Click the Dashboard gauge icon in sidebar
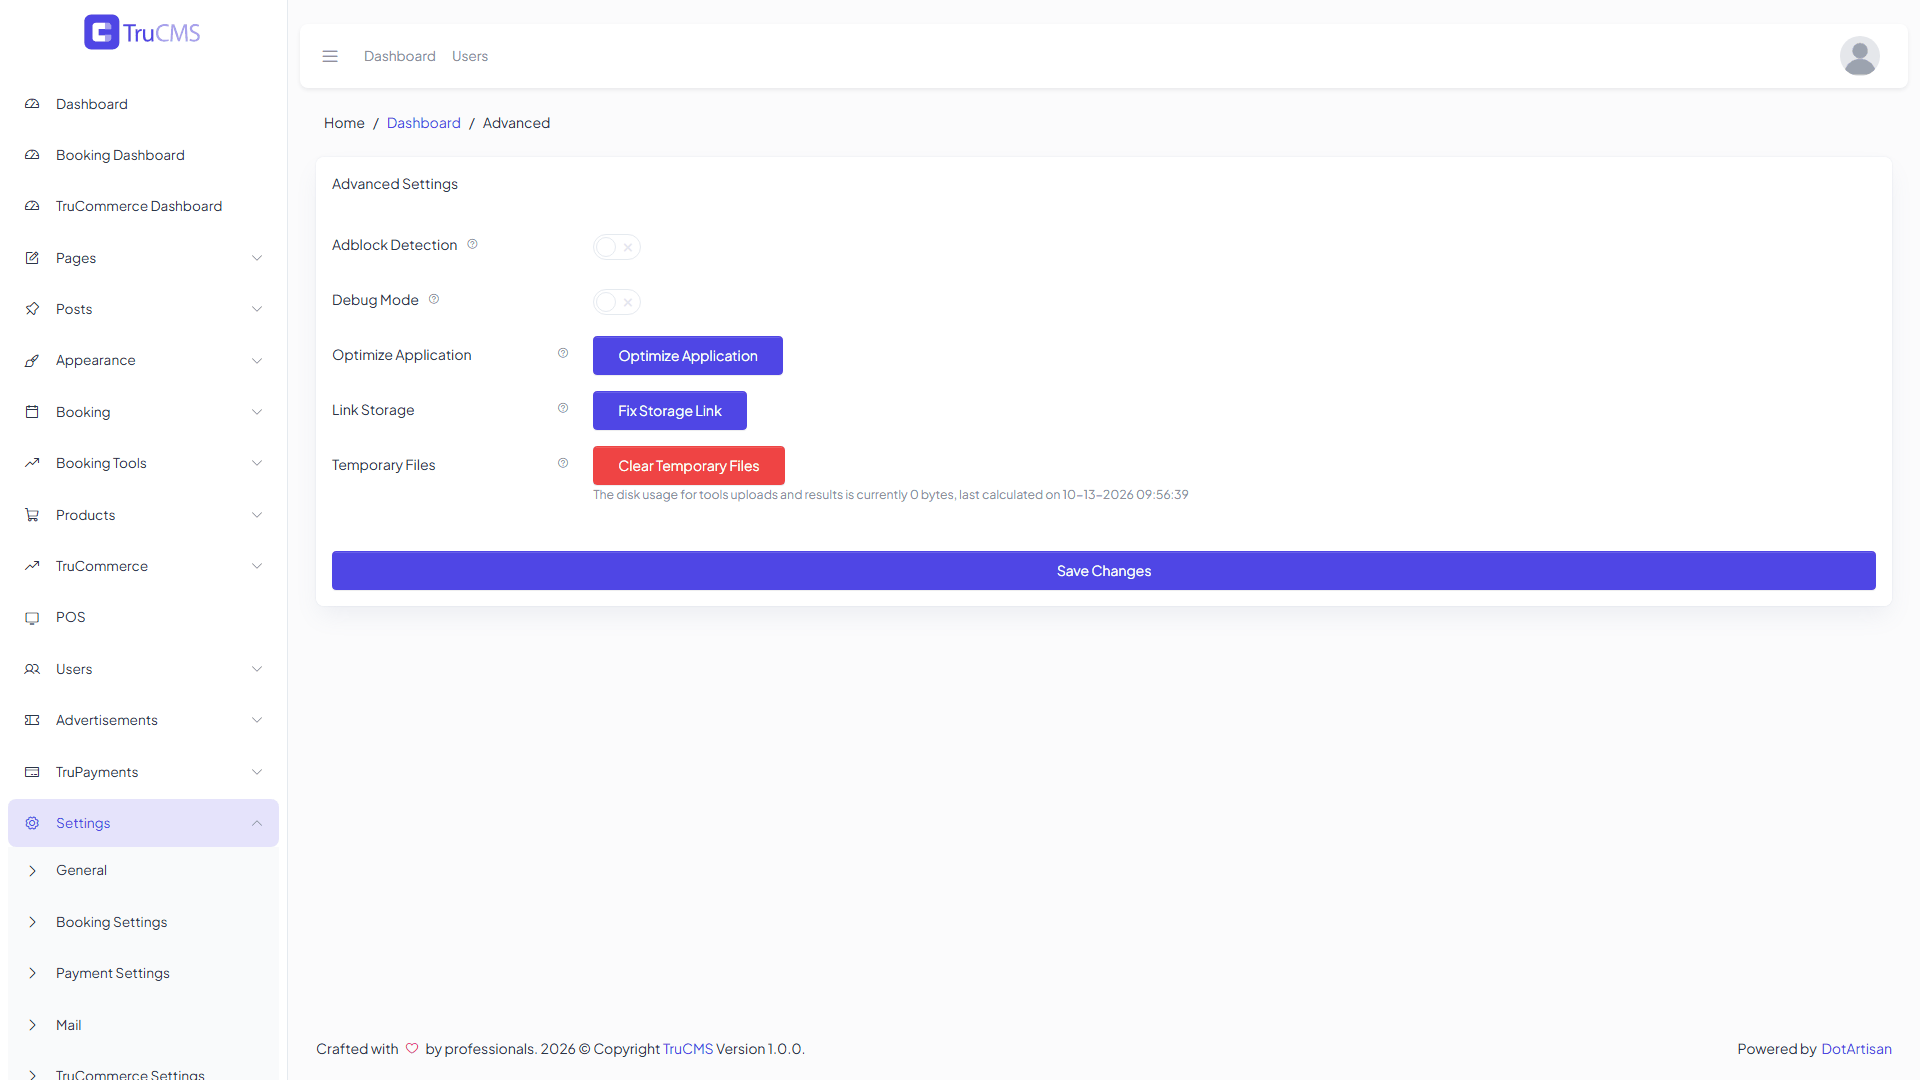Screen dimensions: 1920x1080 point(32,104)
